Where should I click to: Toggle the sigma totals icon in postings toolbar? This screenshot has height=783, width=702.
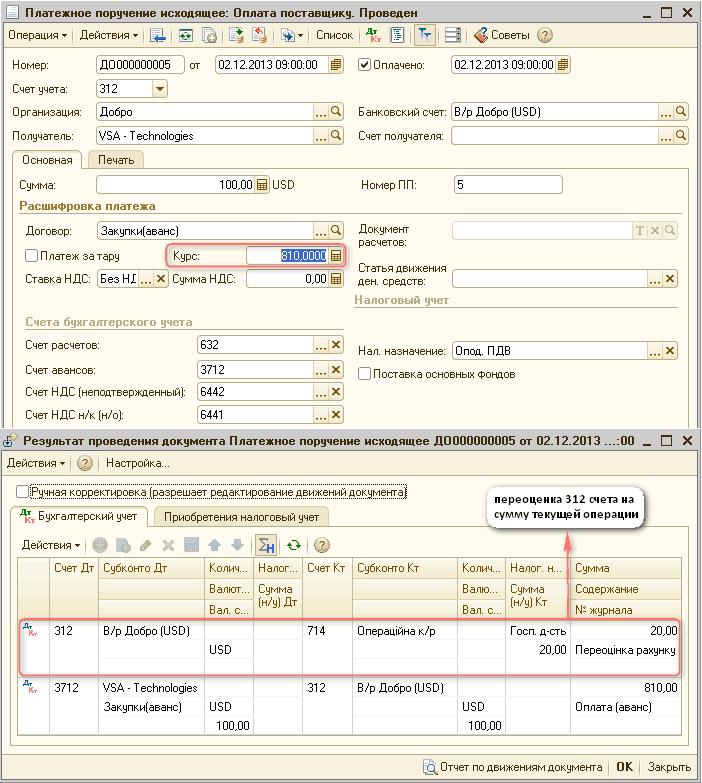[x=266, y=545]
